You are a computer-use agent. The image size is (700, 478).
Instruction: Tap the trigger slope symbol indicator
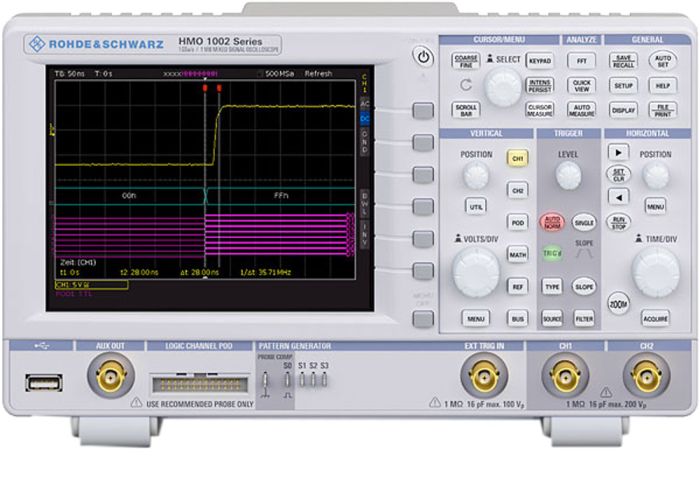584,254
